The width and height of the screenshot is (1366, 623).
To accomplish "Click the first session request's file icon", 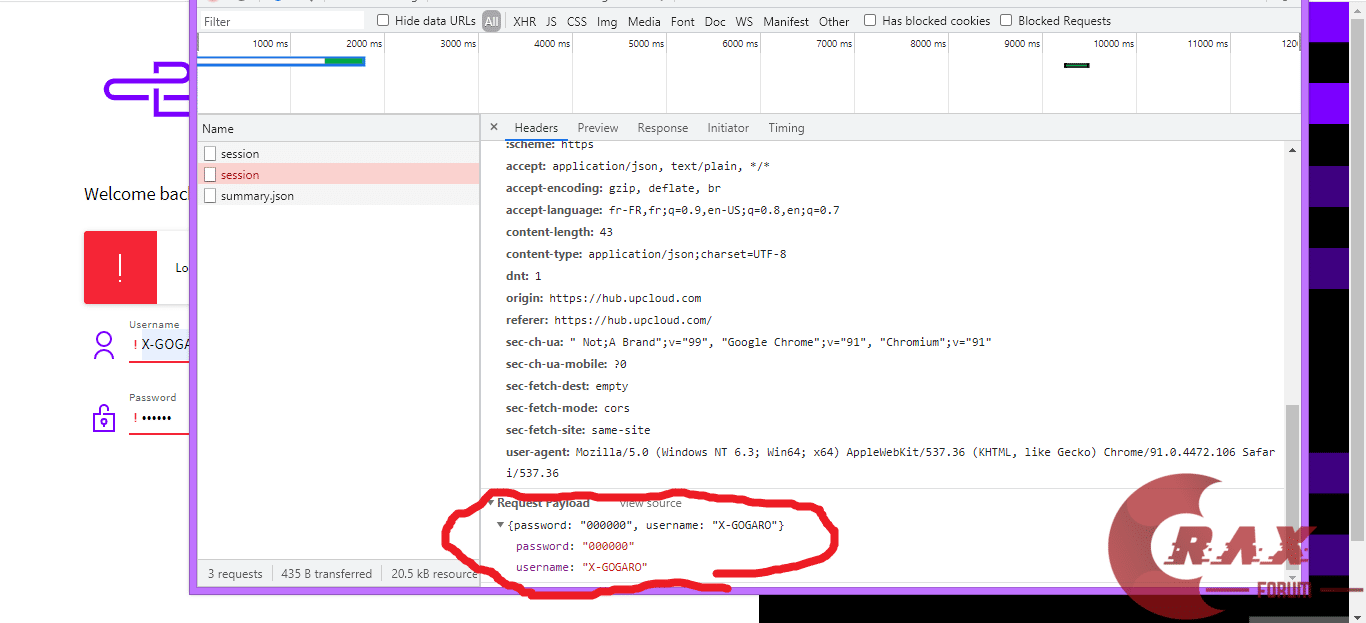I will [210, 154].
